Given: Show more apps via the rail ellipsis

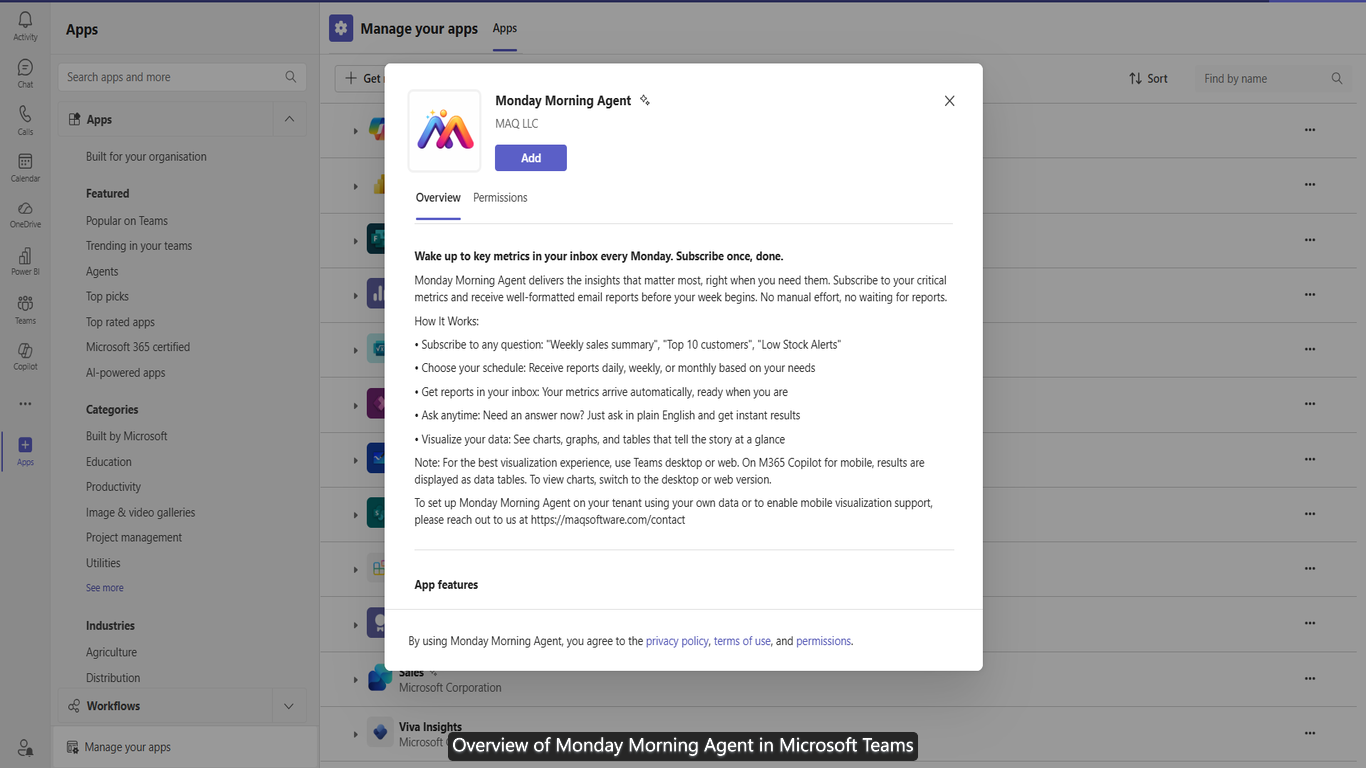Looking at the screenshot, I should tap(25, 404).
